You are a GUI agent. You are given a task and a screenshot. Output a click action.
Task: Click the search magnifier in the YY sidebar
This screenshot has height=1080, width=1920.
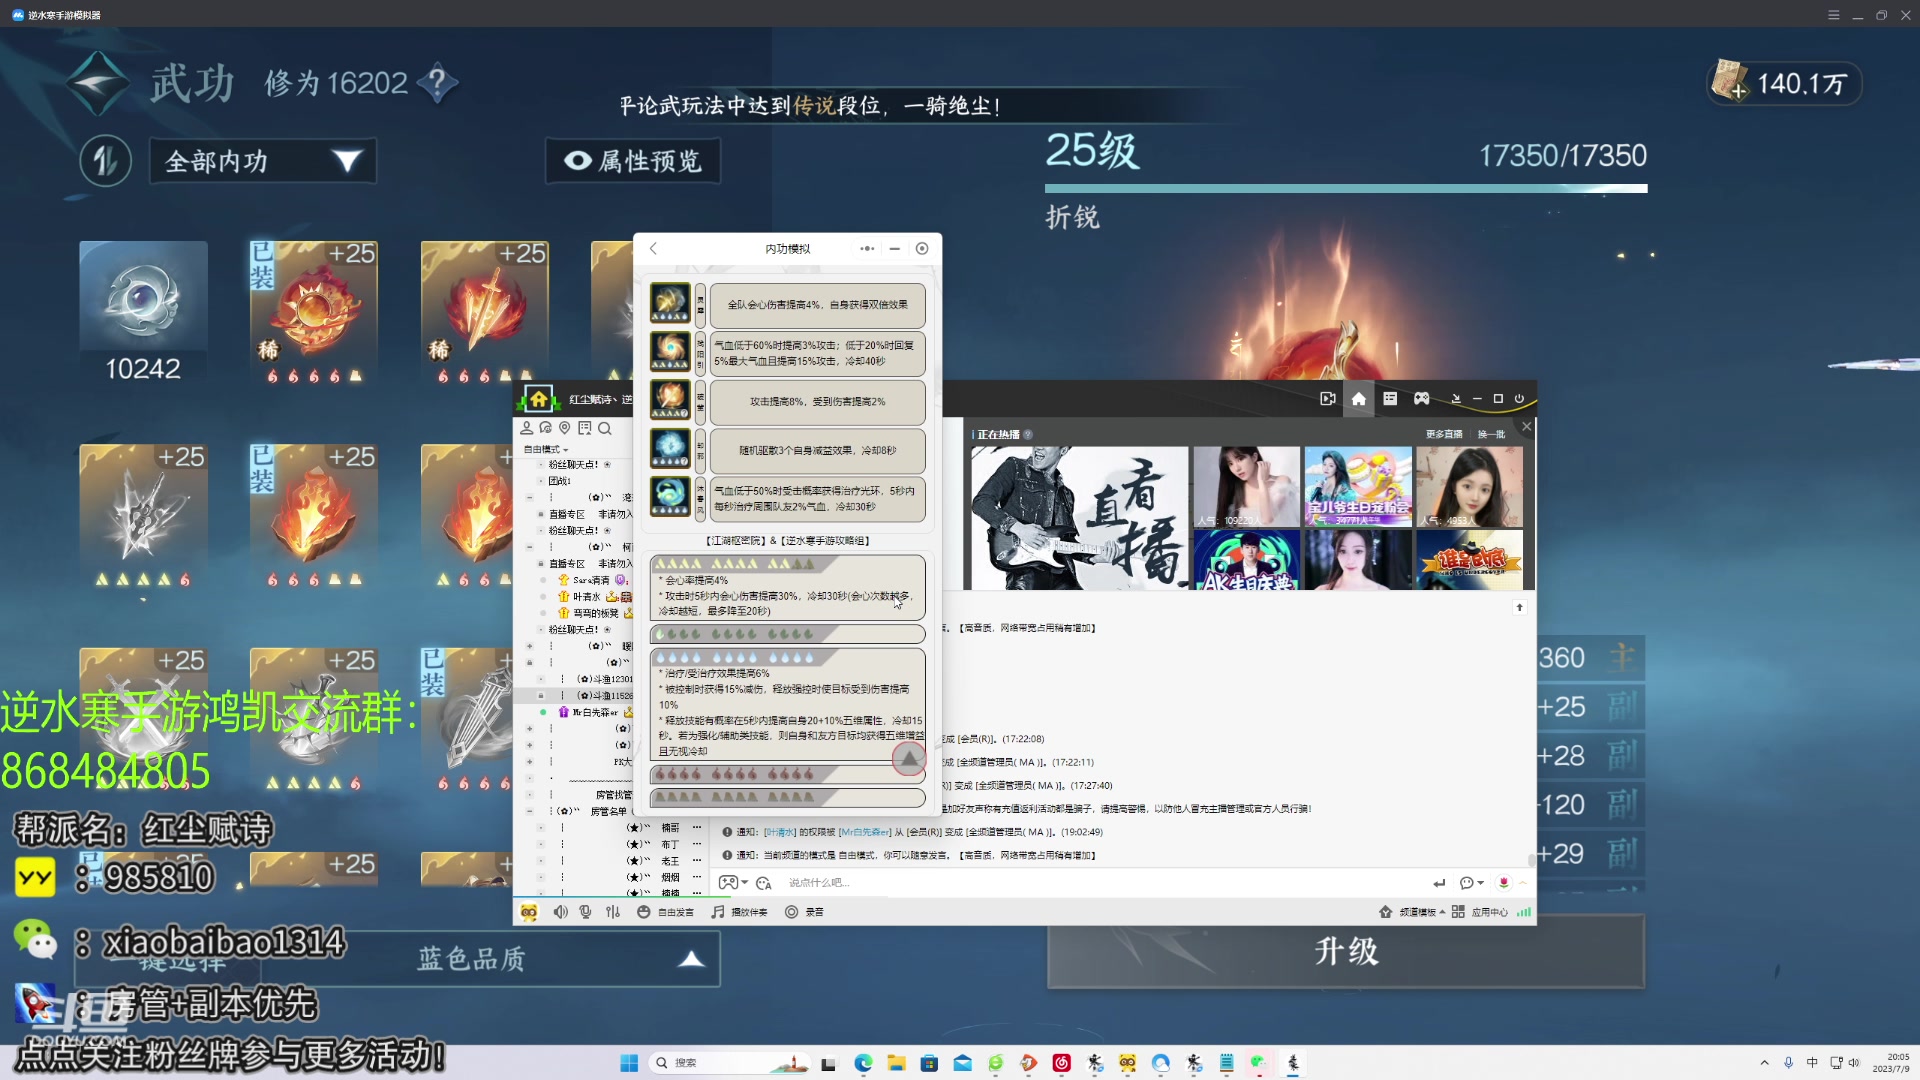coord(604,428)
